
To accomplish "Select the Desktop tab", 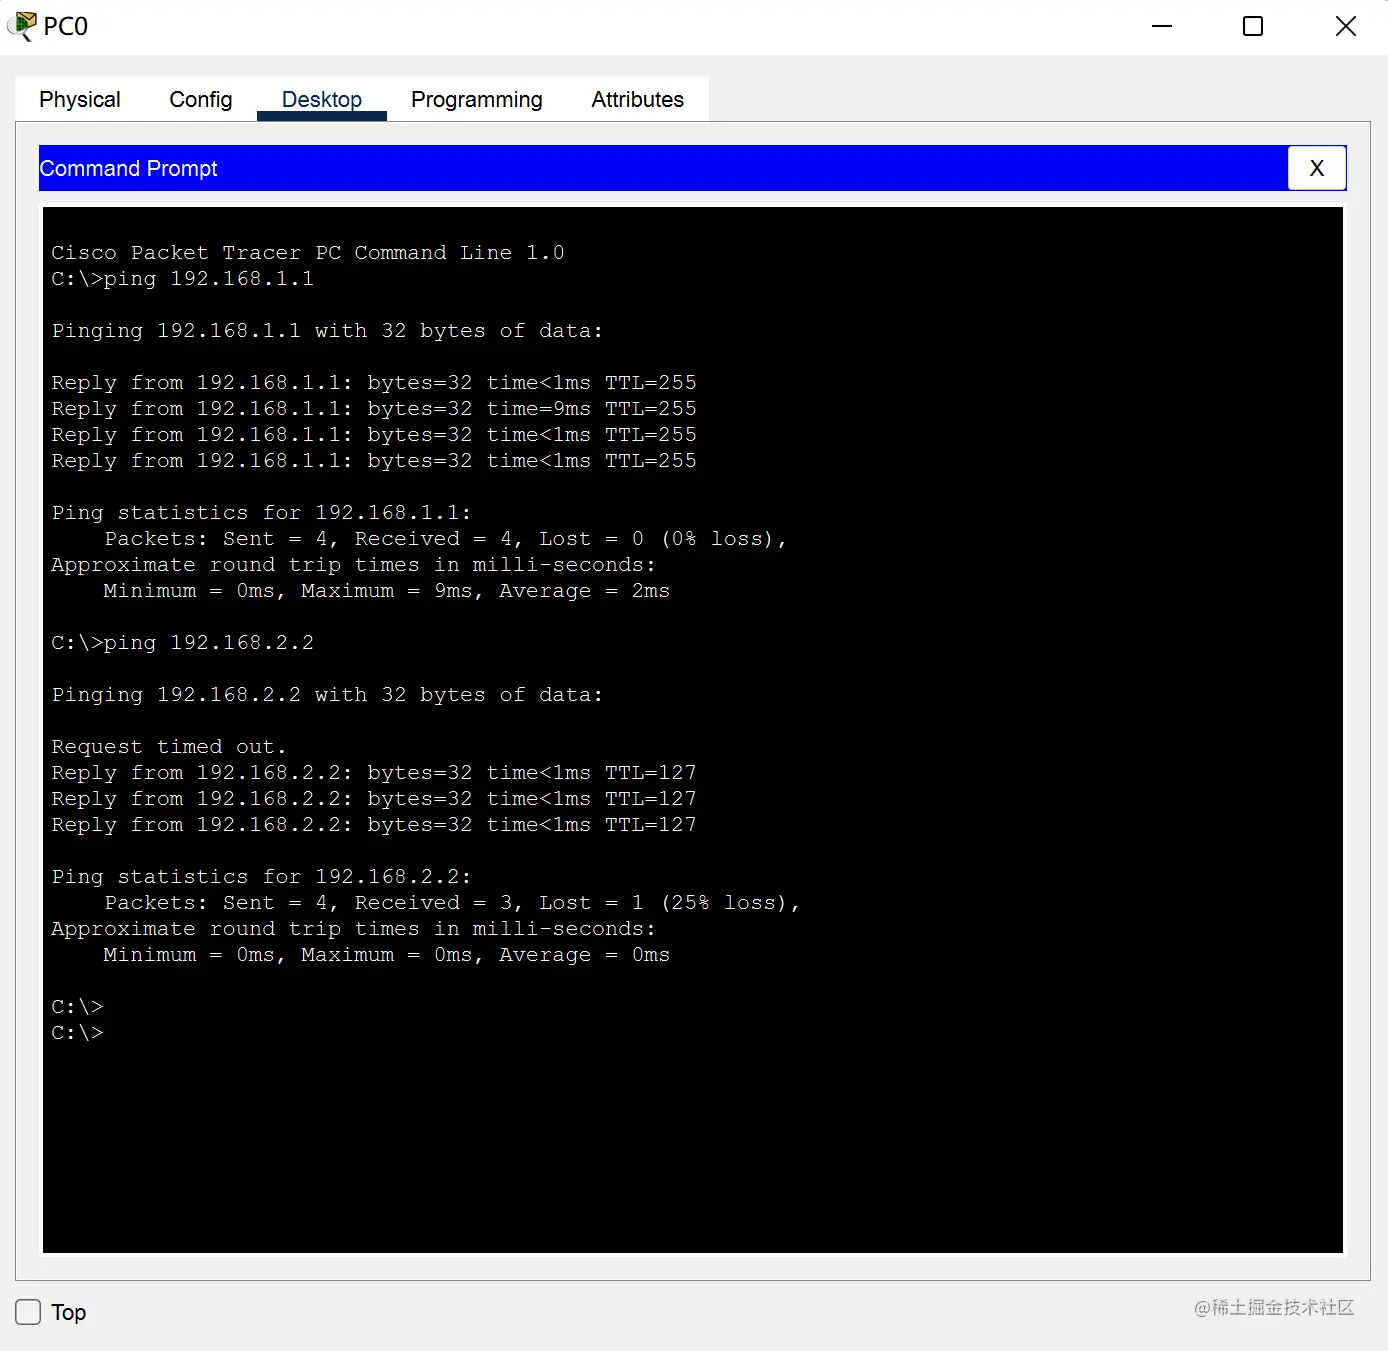I will [x=322, y=100].
